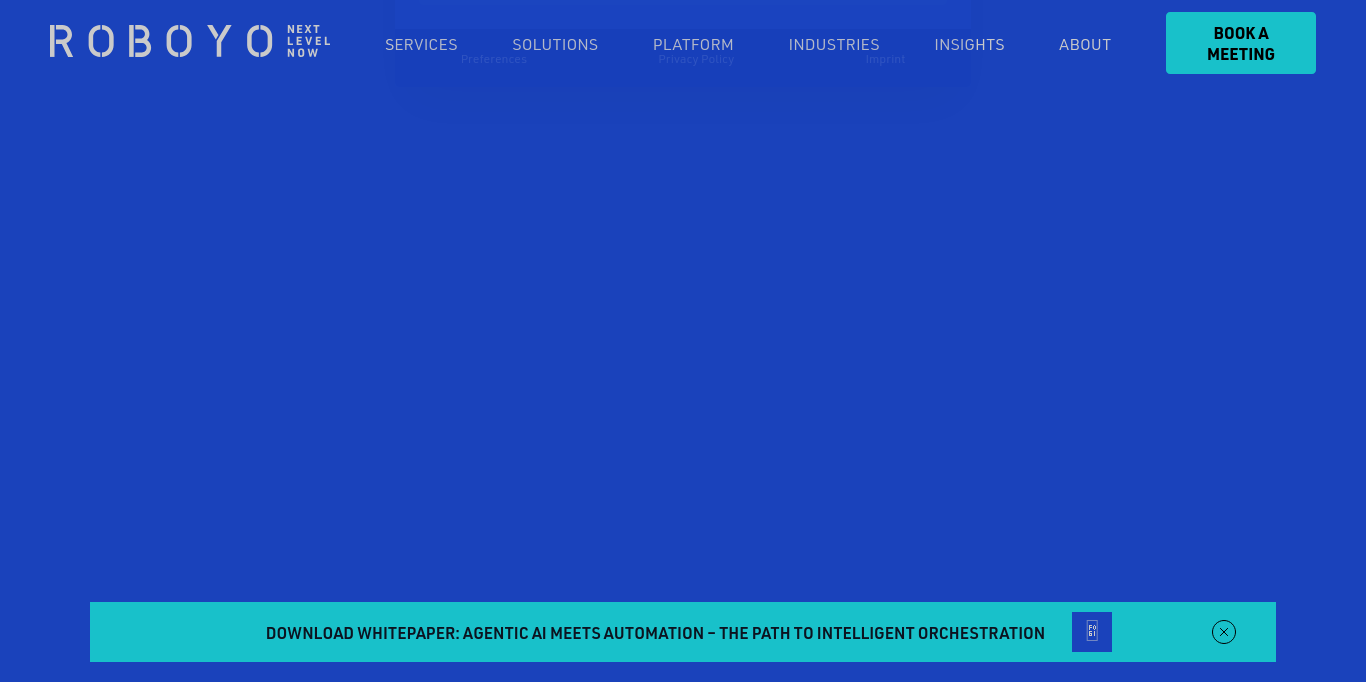Expand the Platform navigation item
Screen dimensions: 1366x682
tap(693, 45)
